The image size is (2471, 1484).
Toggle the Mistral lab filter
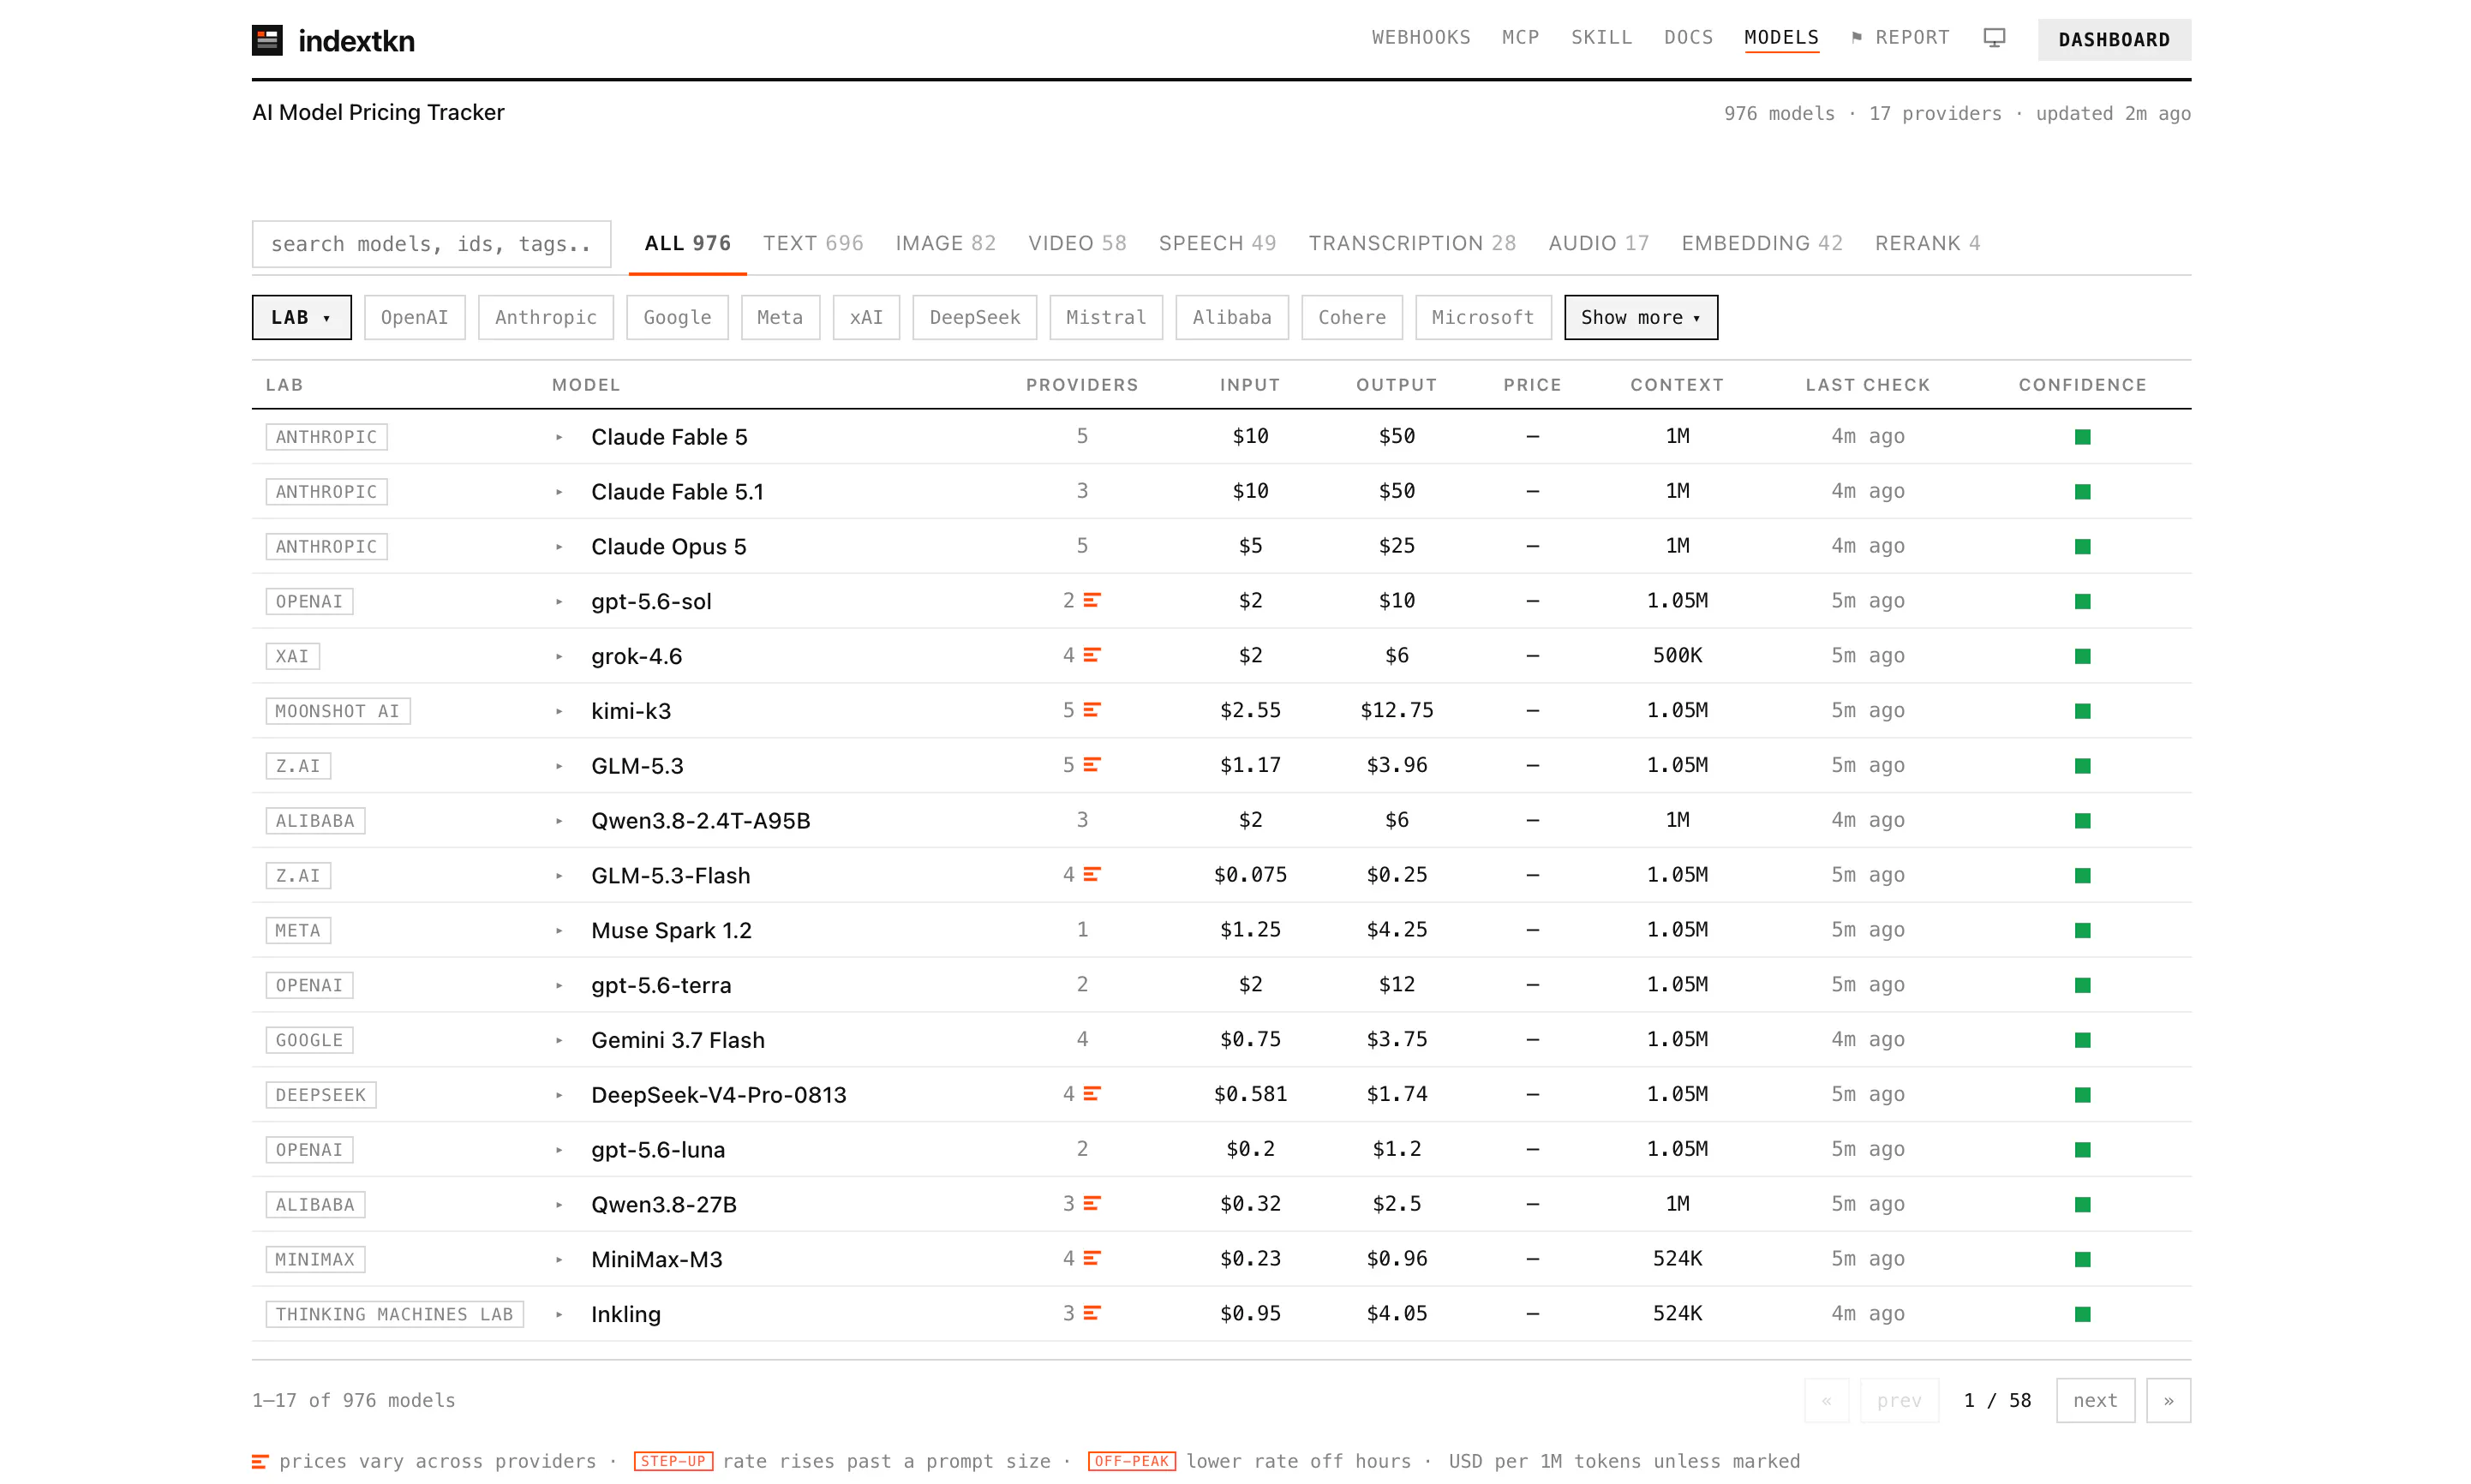[1105, 317]
